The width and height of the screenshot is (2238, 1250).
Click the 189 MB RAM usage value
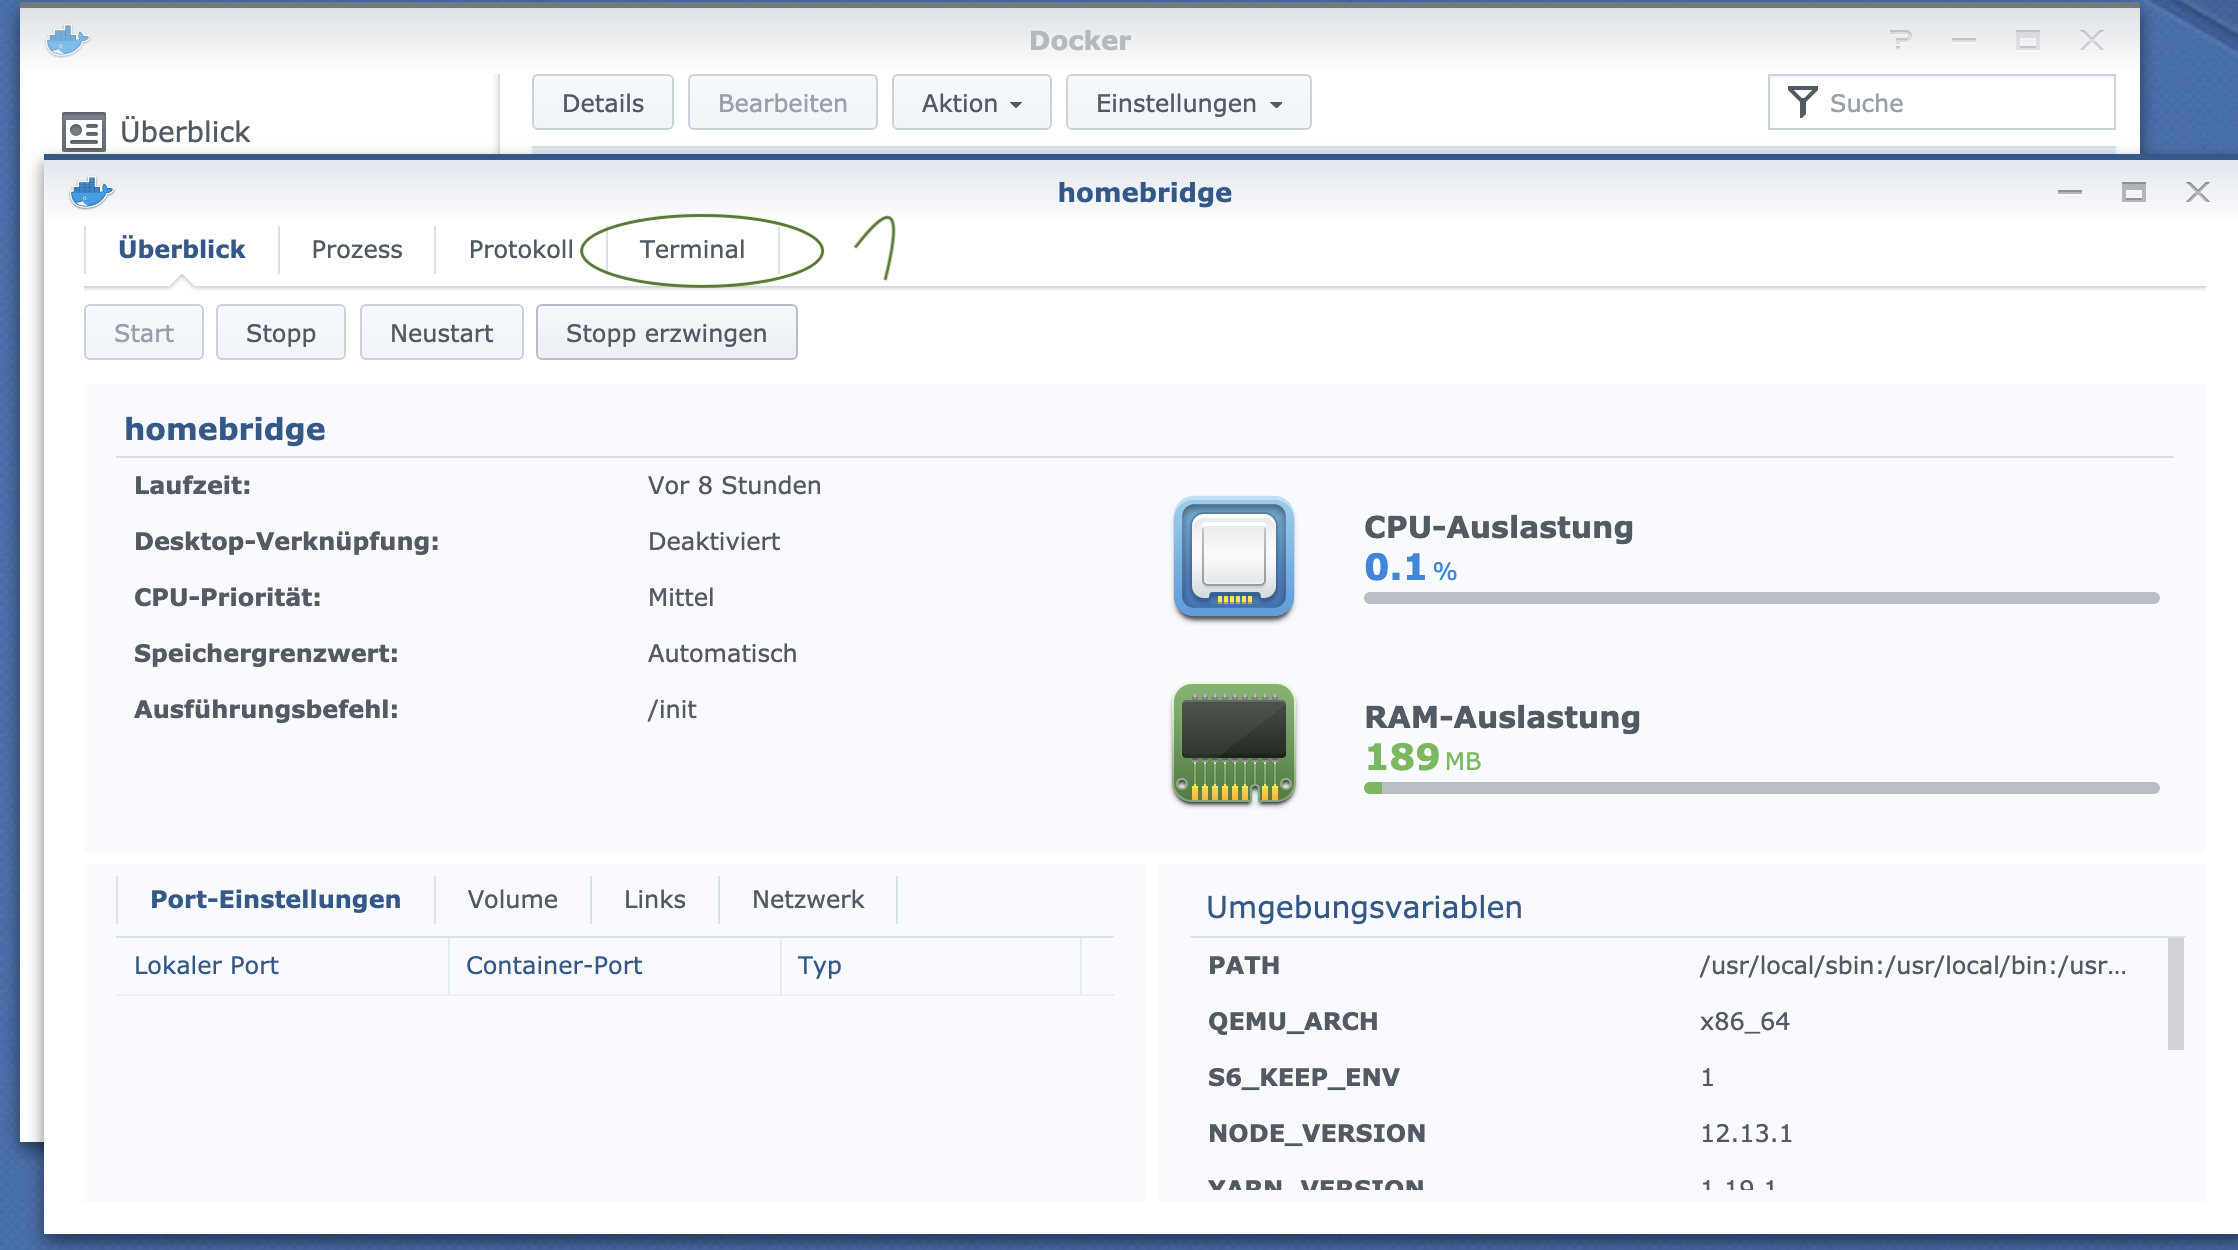click(x=1423, y=758)
